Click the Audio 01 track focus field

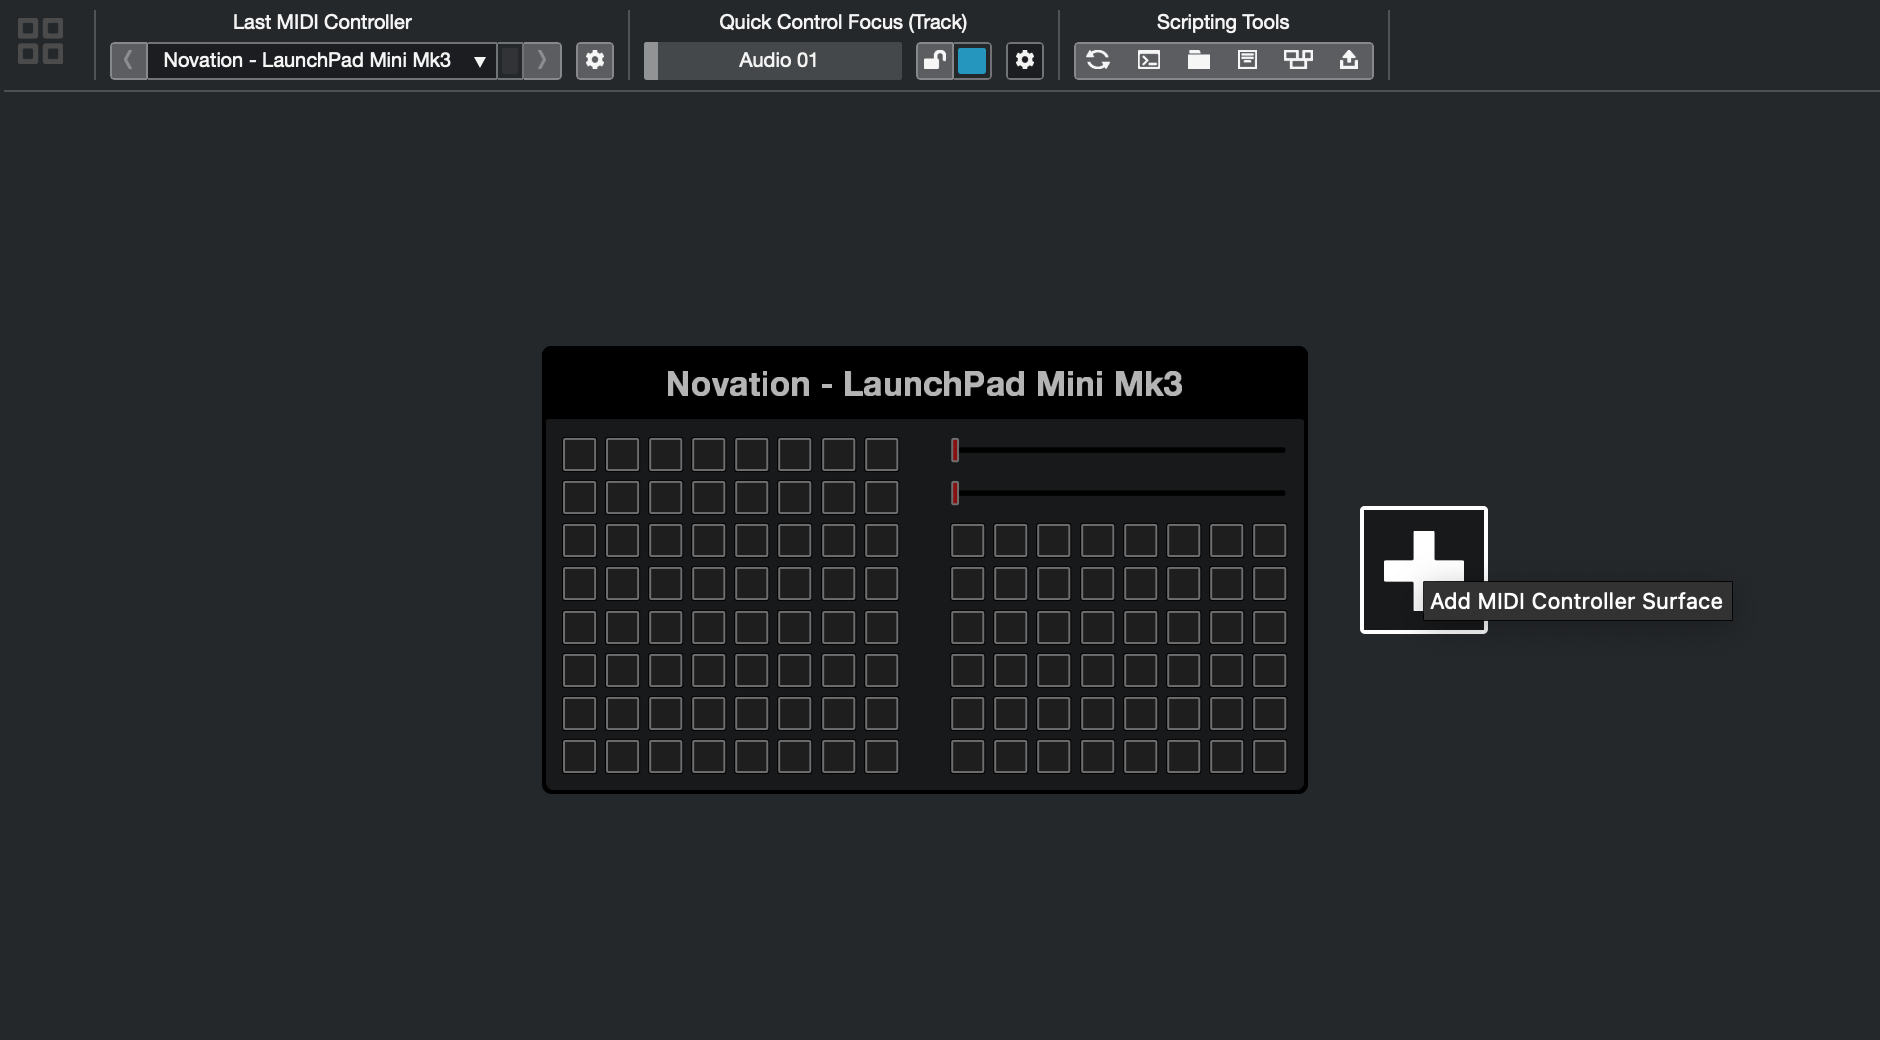pos(778,60)
